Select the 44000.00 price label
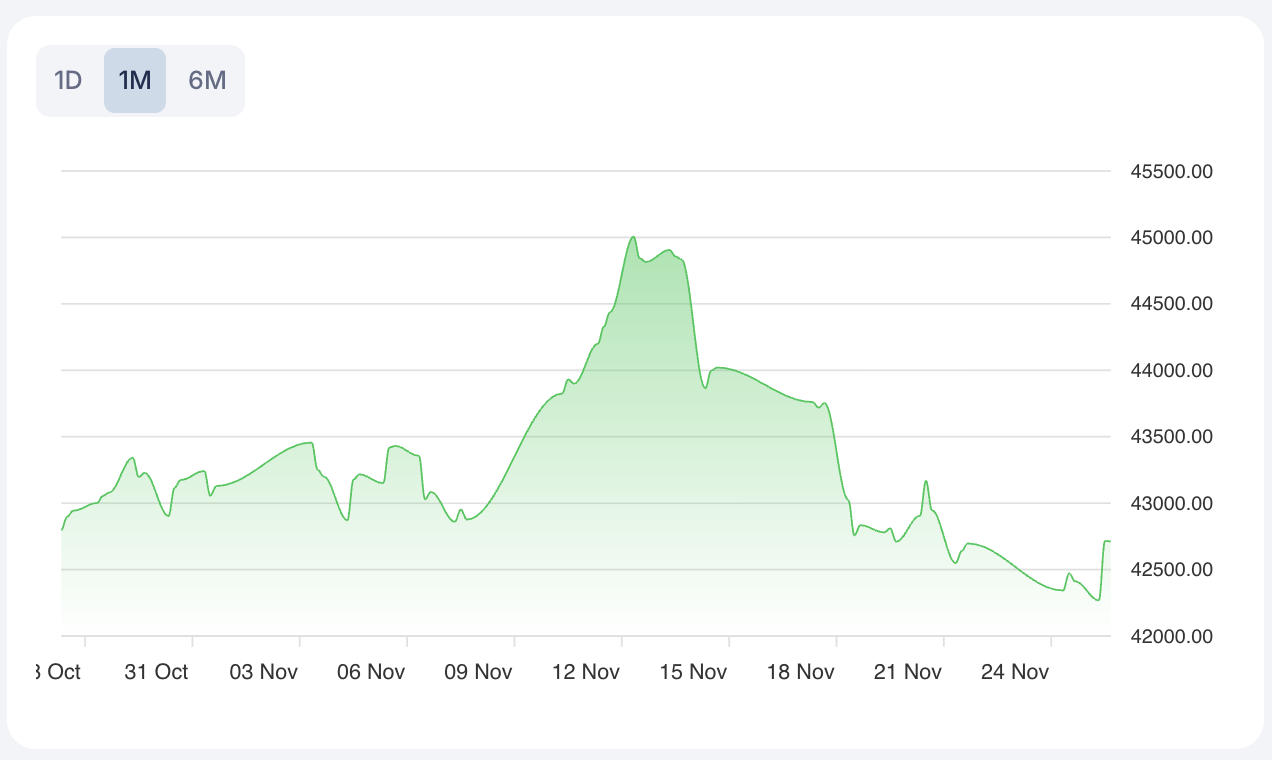This screenshot has width=1272, height=760. click(x=1171, y=371)
